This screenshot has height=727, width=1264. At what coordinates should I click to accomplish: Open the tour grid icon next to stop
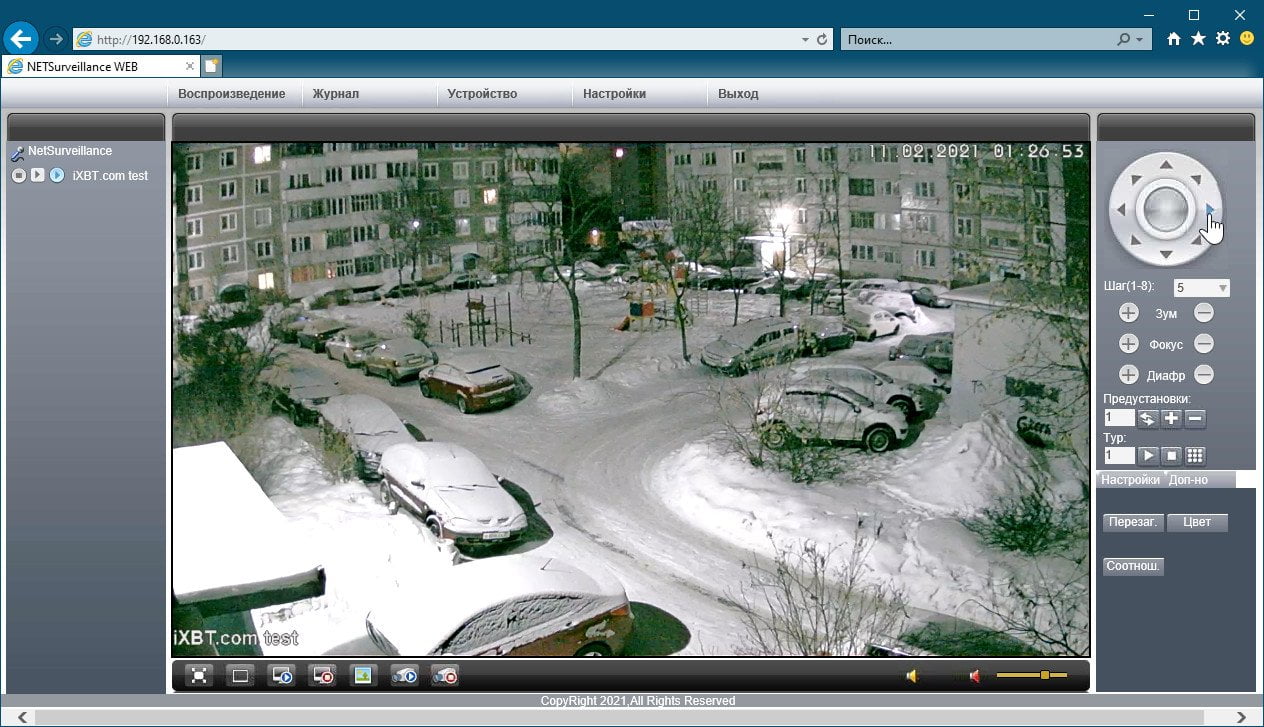pos(1196,456)
